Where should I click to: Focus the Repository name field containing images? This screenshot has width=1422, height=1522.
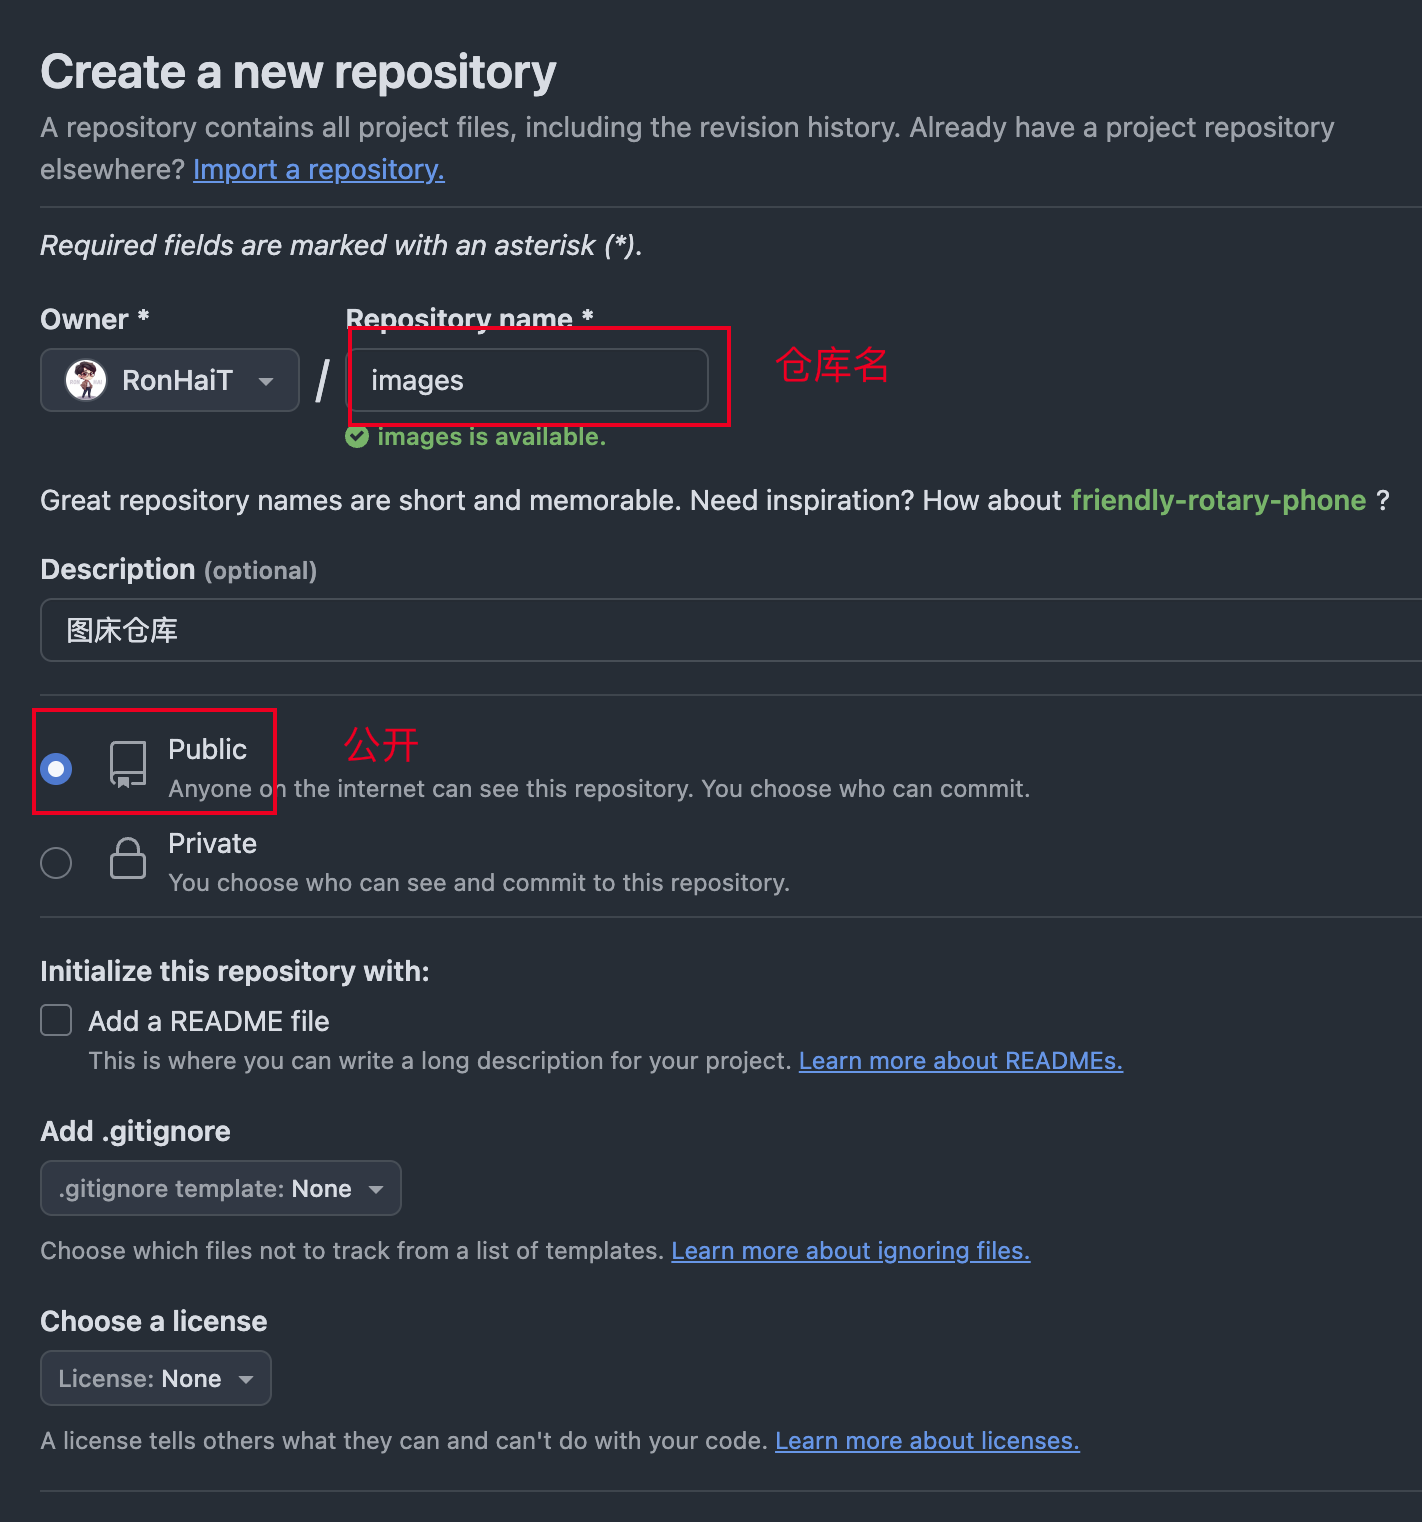pos(528,380)
